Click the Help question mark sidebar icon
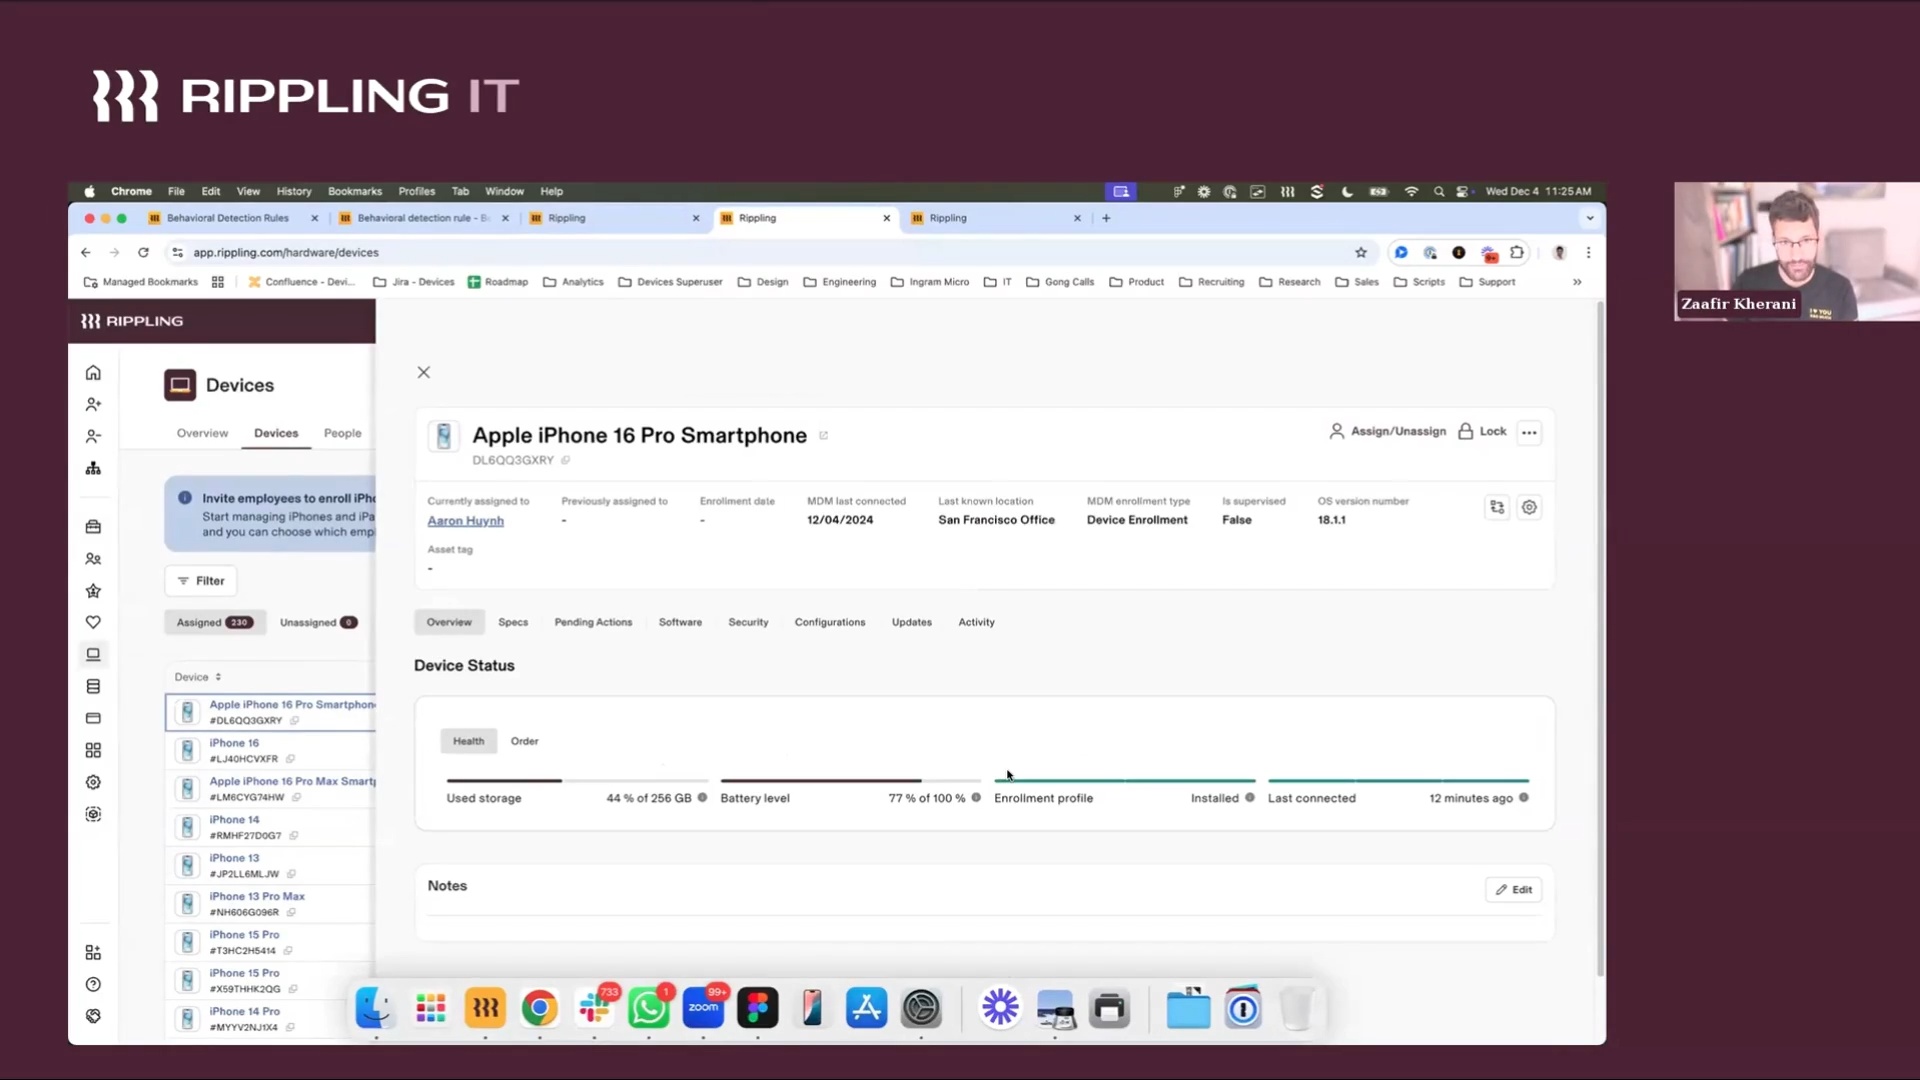The image size is (1920, 1080). point(93,985)
